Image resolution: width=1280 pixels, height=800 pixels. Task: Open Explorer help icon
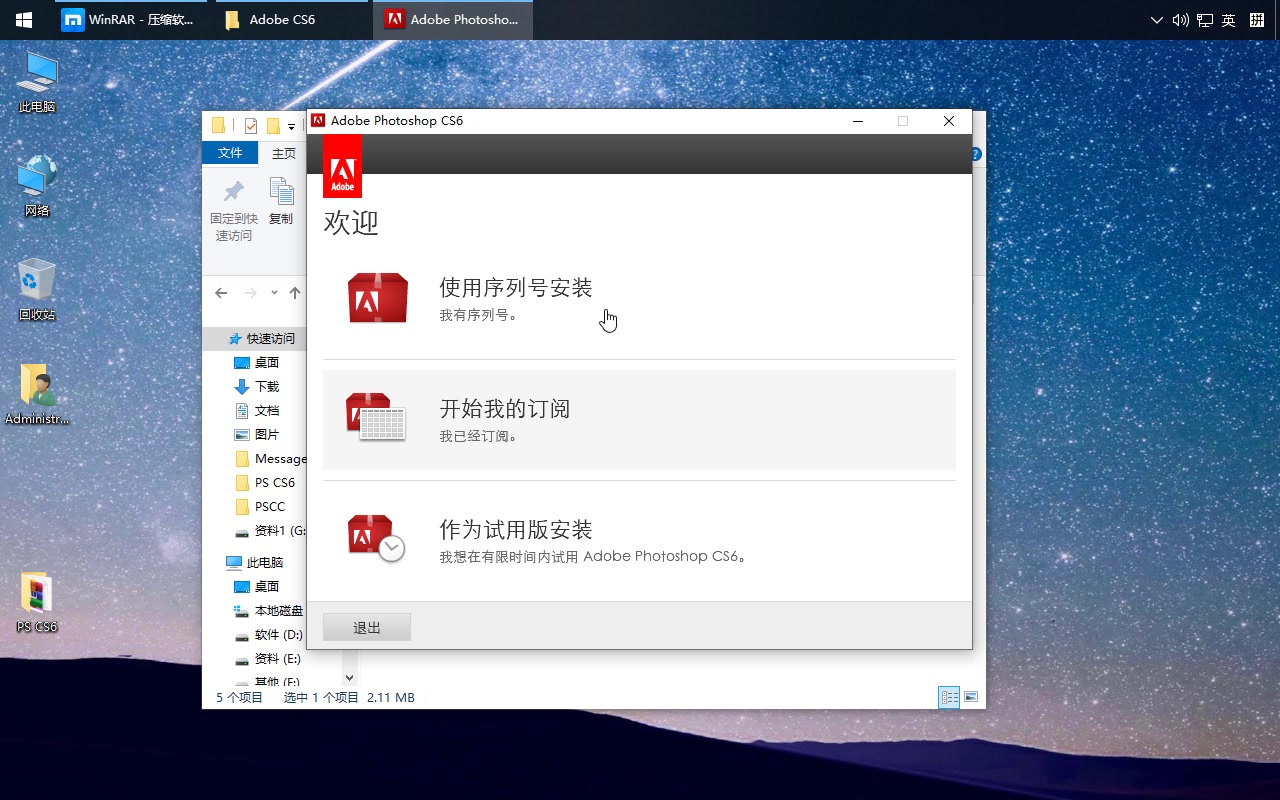[x=976, y=154]
